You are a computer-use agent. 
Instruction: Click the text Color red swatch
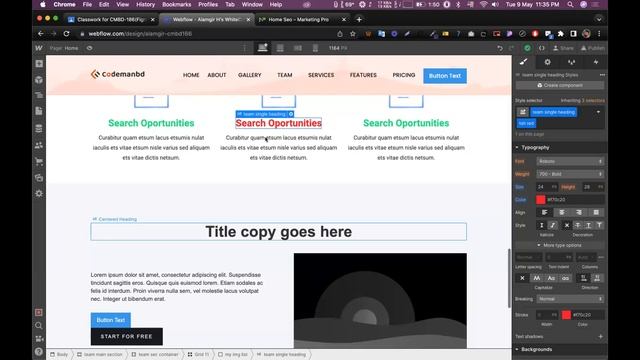tap(540, 200)
